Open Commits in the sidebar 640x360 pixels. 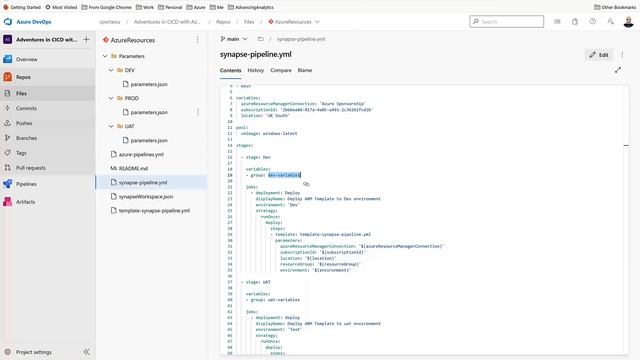[x=26, y=108]
